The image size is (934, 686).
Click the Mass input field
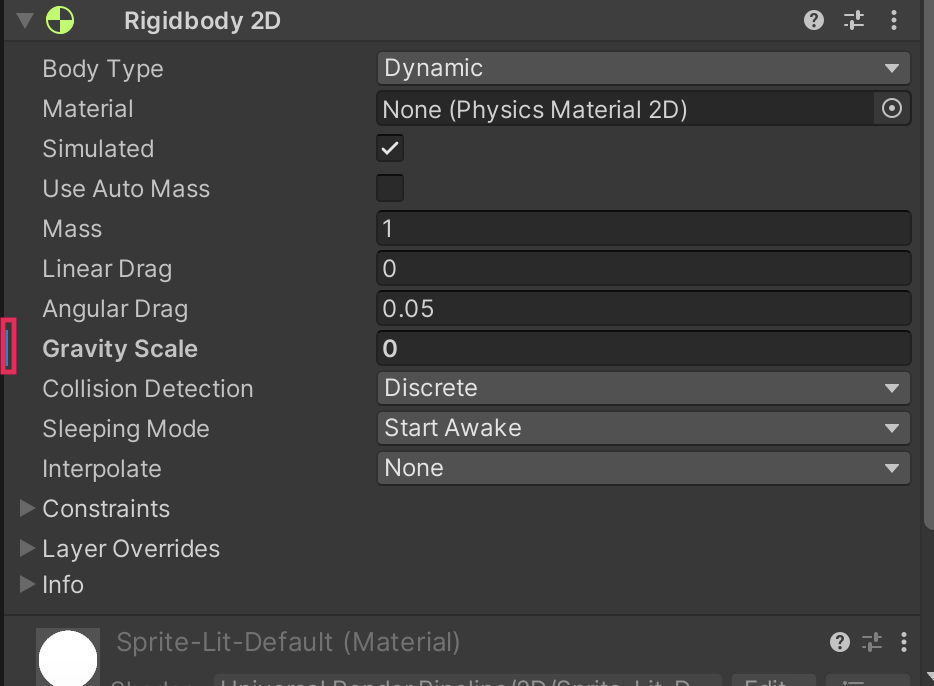pyautogui.click(x=643, y=228)
